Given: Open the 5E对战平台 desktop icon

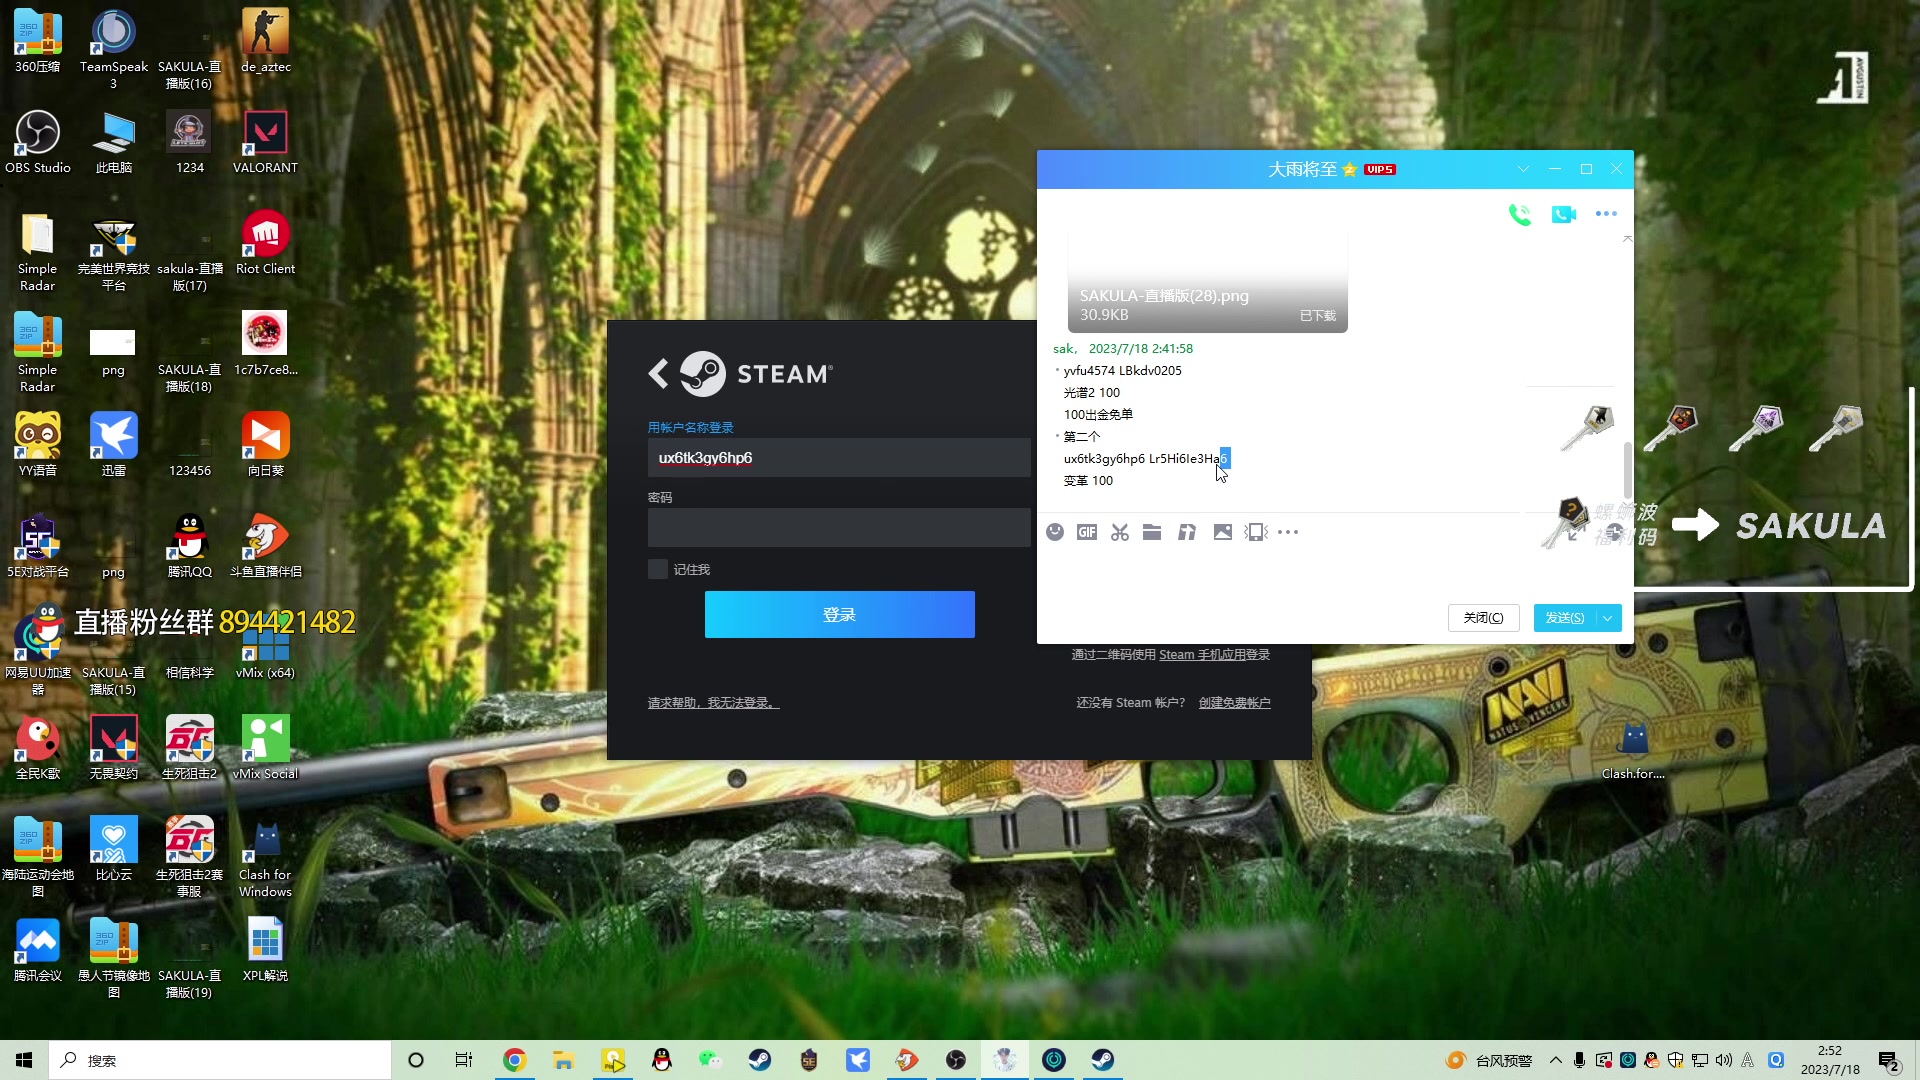Looking at the screenshot, I should (x=38, y=546).
